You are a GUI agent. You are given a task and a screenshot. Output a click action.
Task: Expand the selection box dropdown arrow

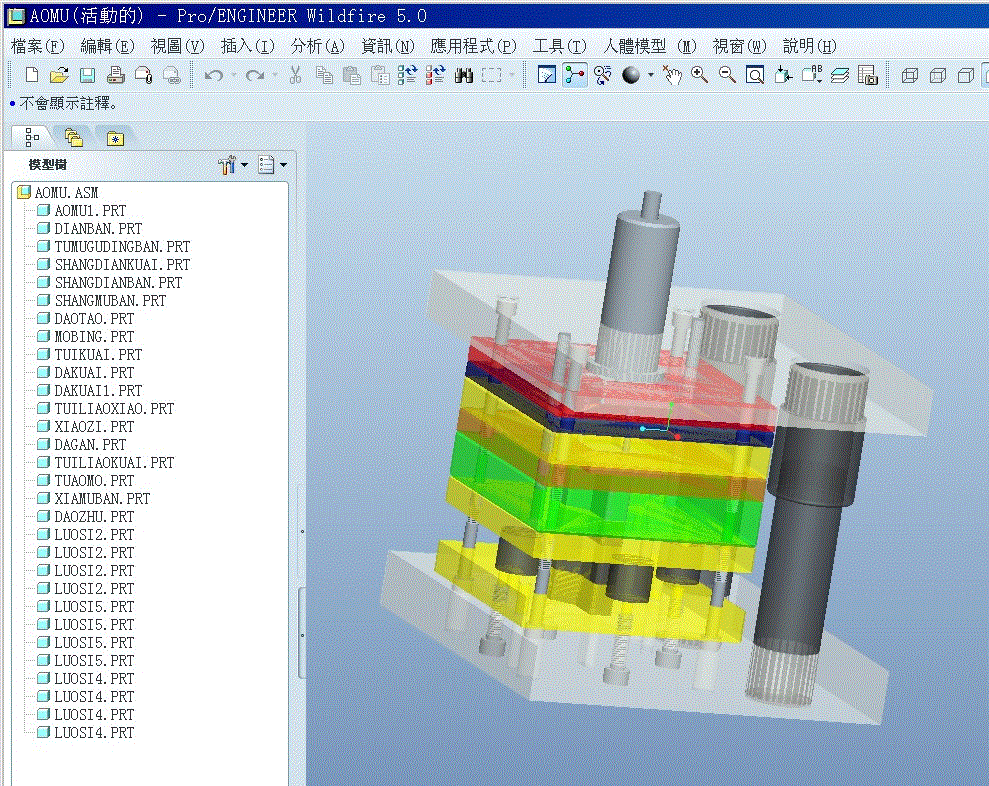(x=512, y=75)
